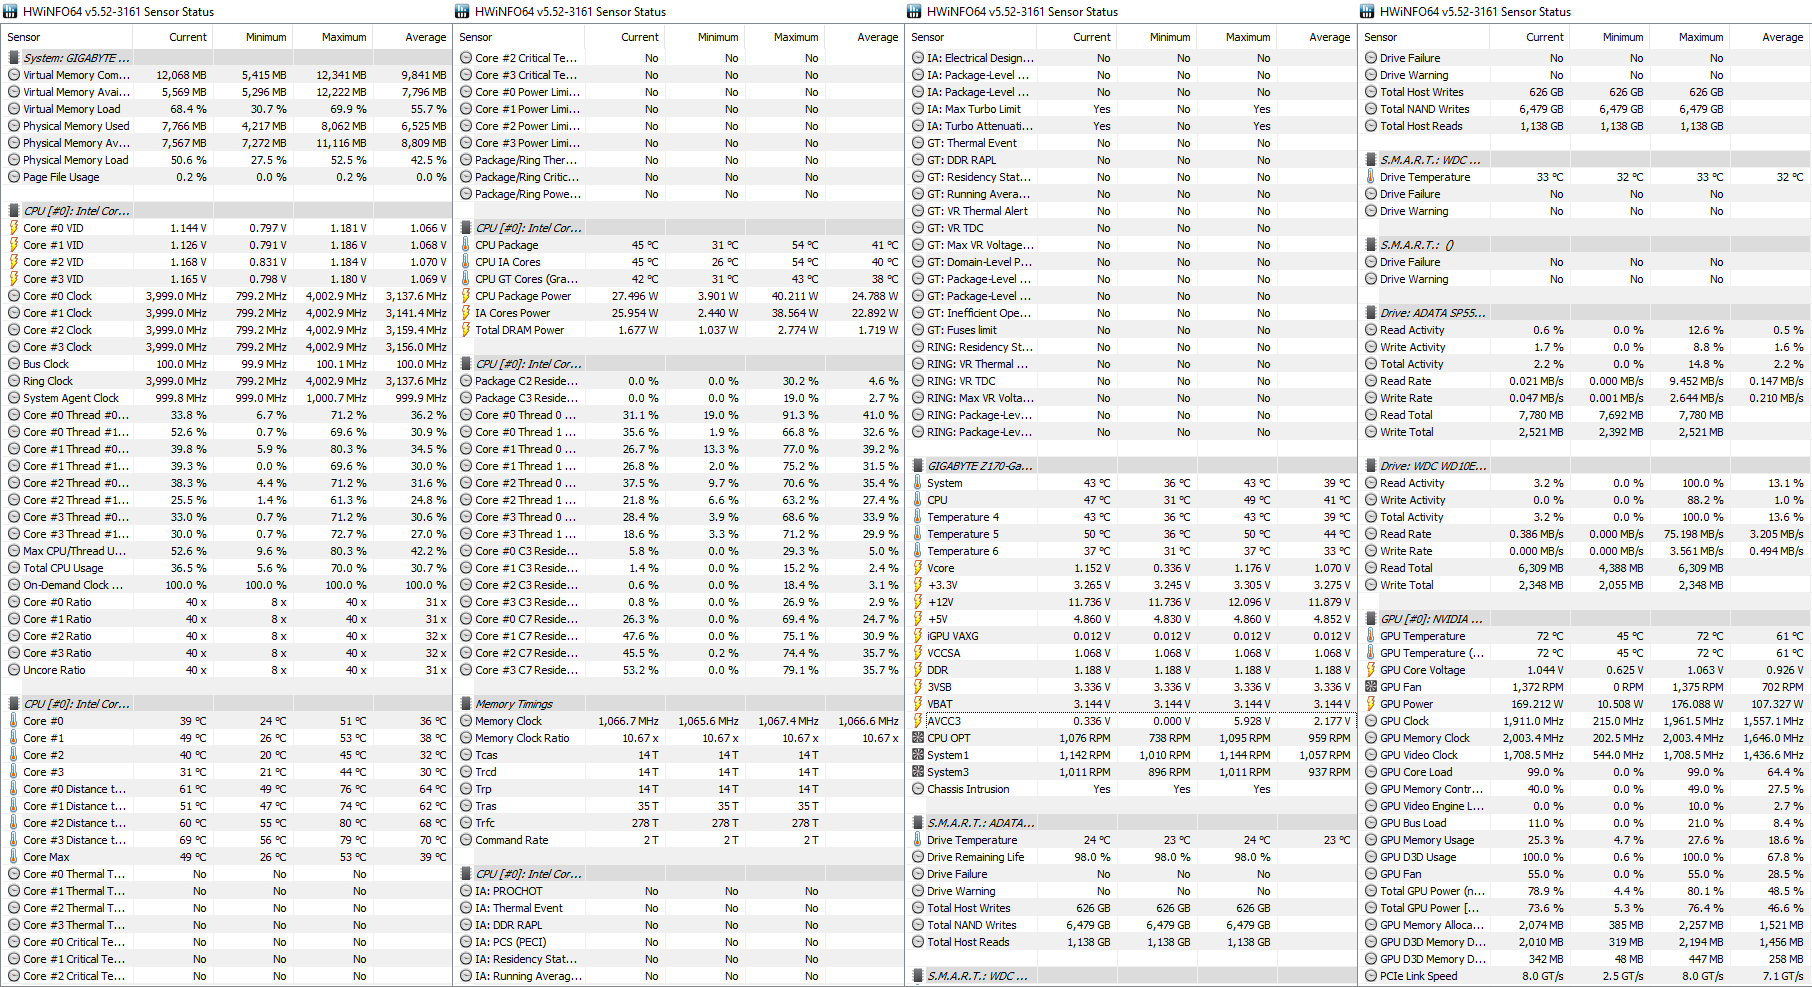Click the power icon beside CPU Package Power
The image size is (1812, 987).
[466, 296]
